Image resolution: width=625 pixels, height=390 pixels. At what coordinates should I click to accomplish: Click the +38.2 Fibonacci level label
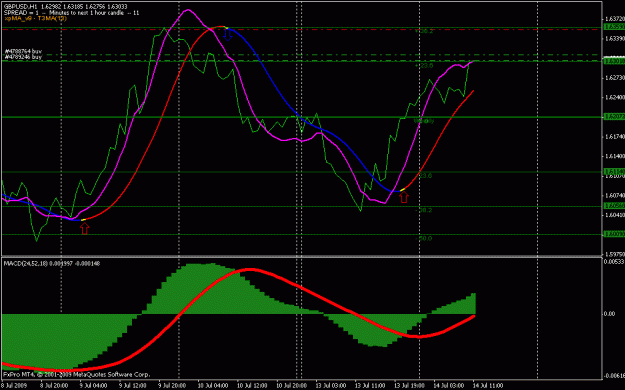coord(423,31)
